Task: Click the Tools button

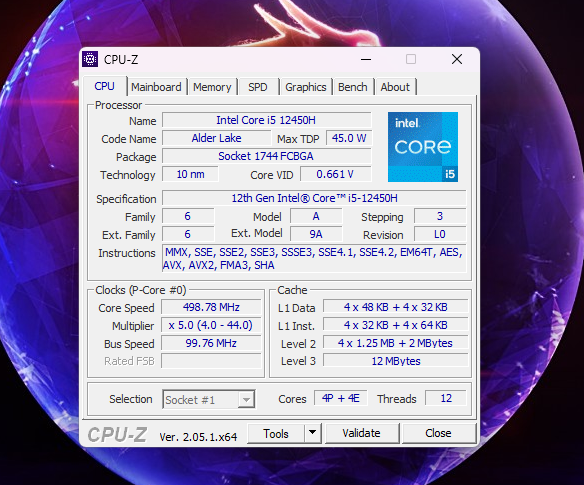Action: pyautogui.click(x=276, y=433)
